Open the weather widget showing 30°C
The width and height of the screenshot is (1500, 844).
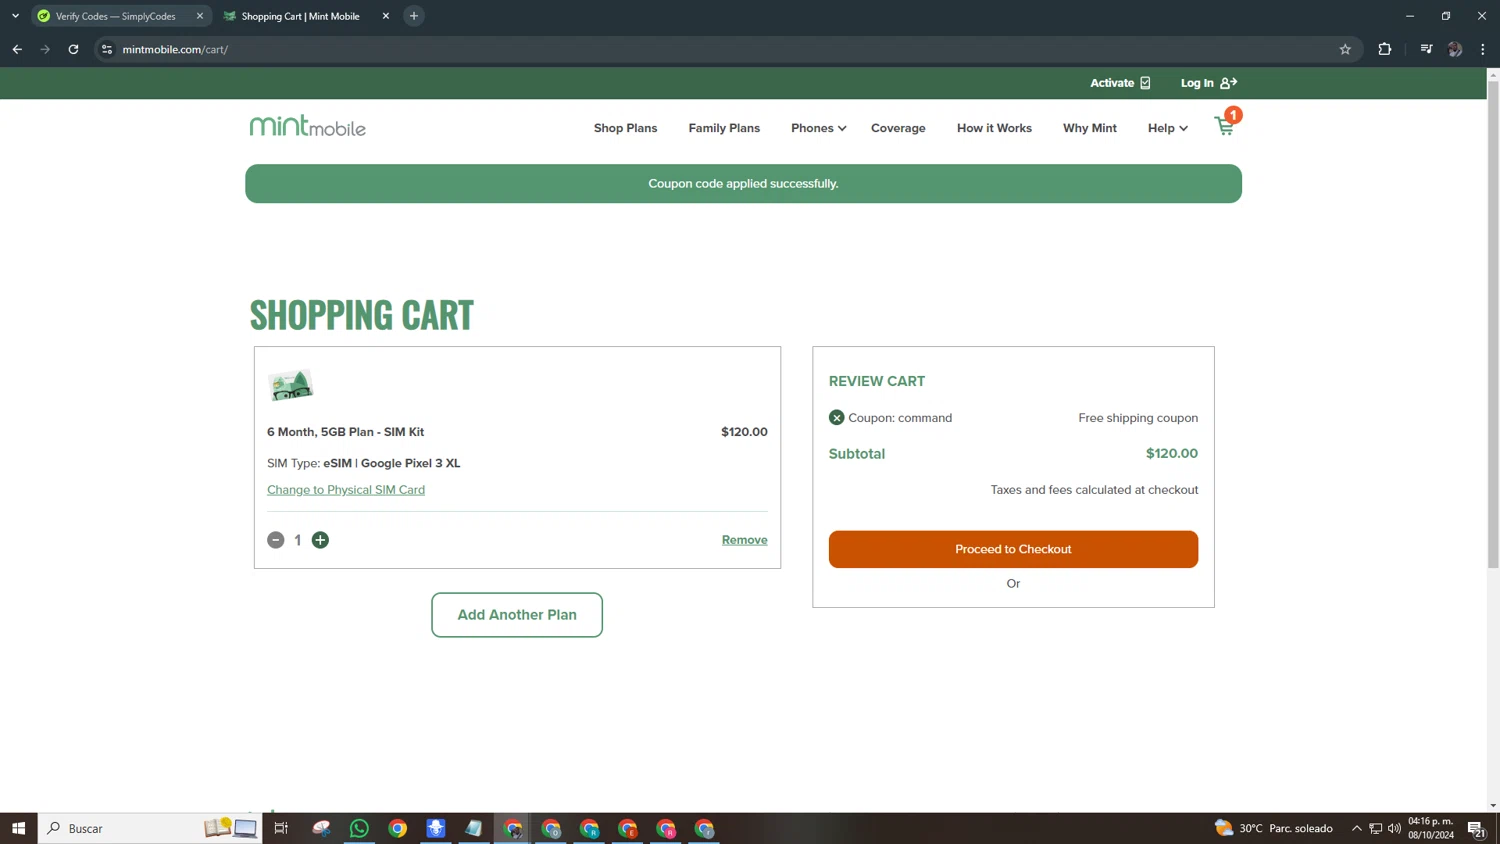(x=1274, y=828)
